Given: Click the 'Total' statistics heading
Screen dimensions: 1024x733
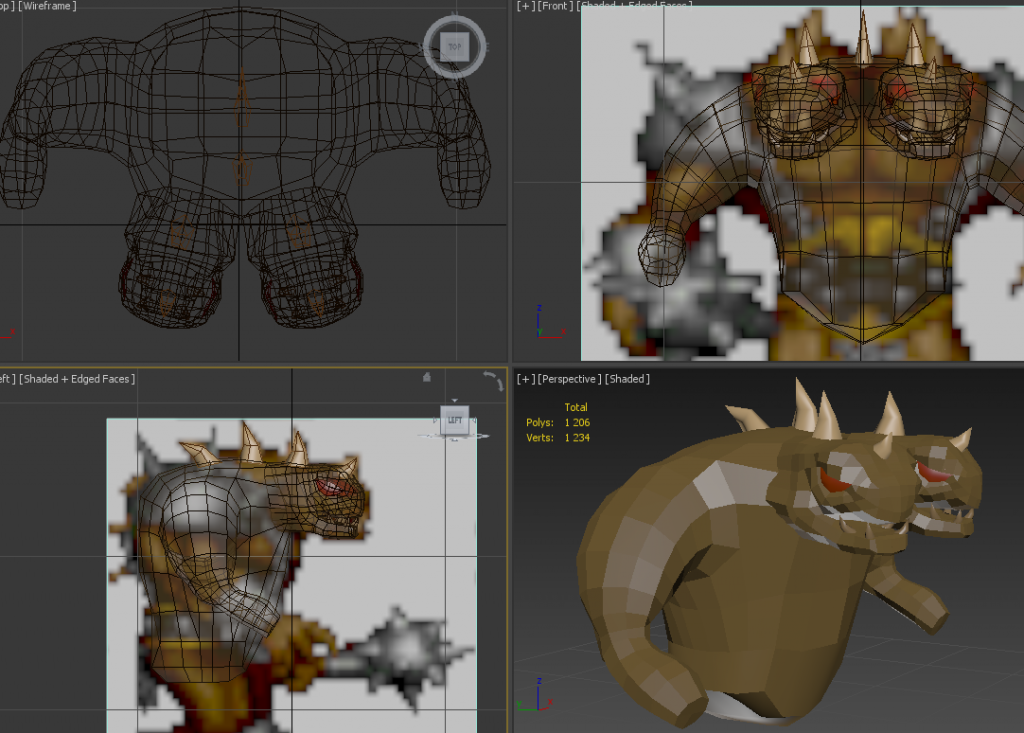Looking at the screenshot, I should 575,407.
